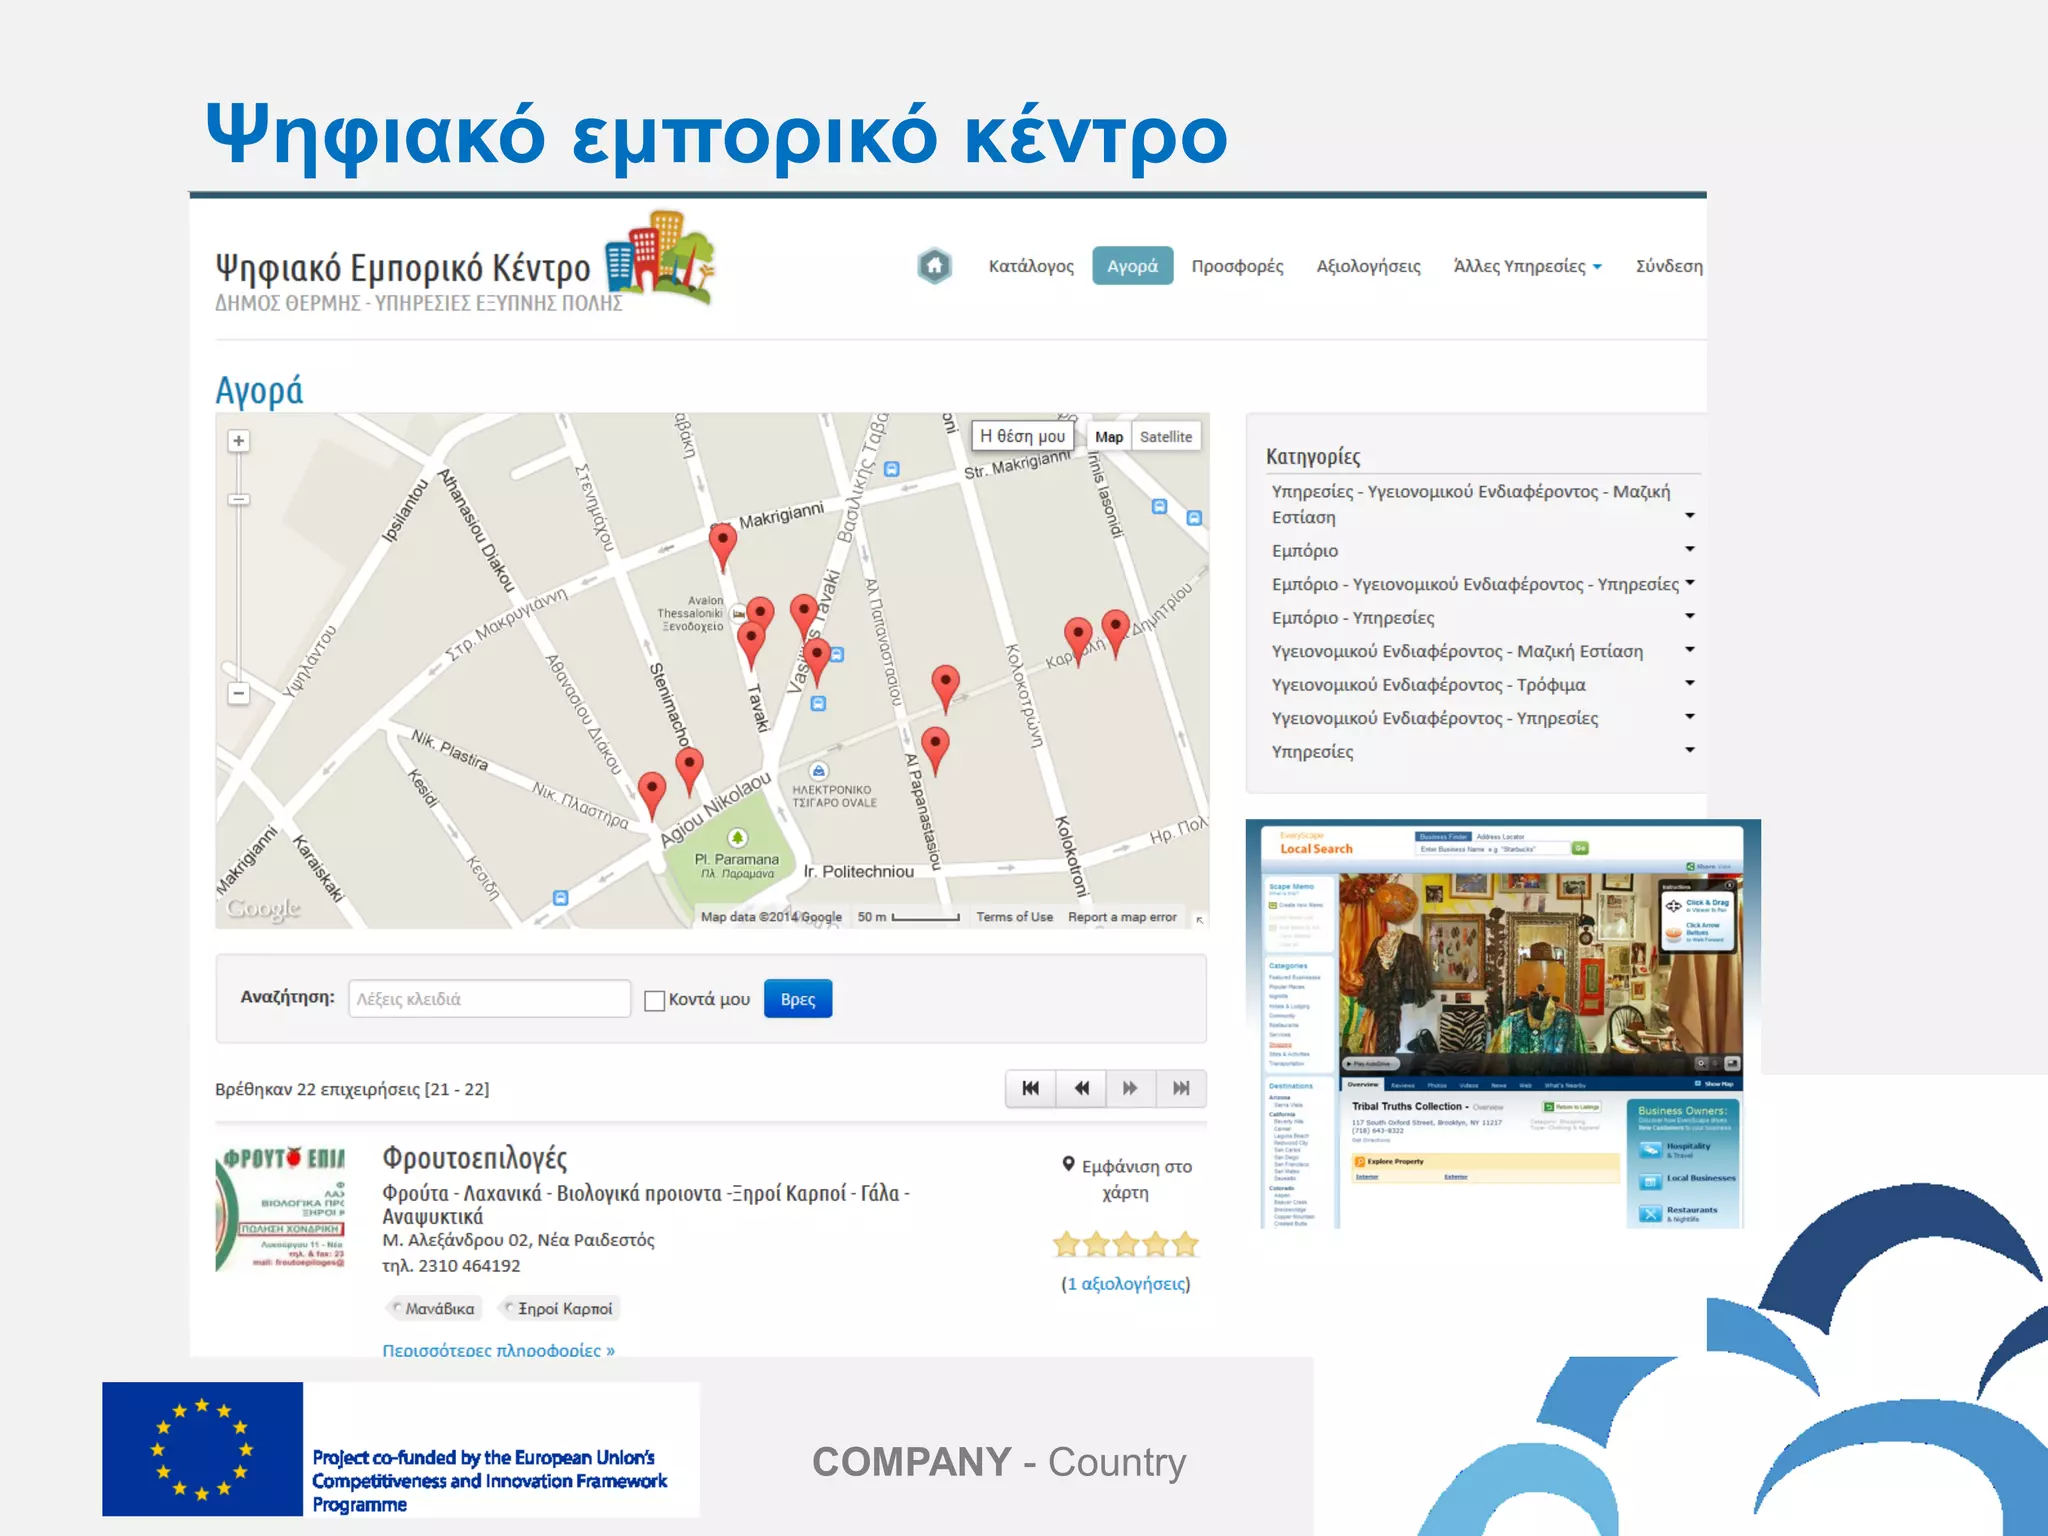Click the ΗΛΕΚΤΡΟΝΙΚΟ ΤΣΙΓΑΡΟ OVALE place icon

(x=819, y=771)
